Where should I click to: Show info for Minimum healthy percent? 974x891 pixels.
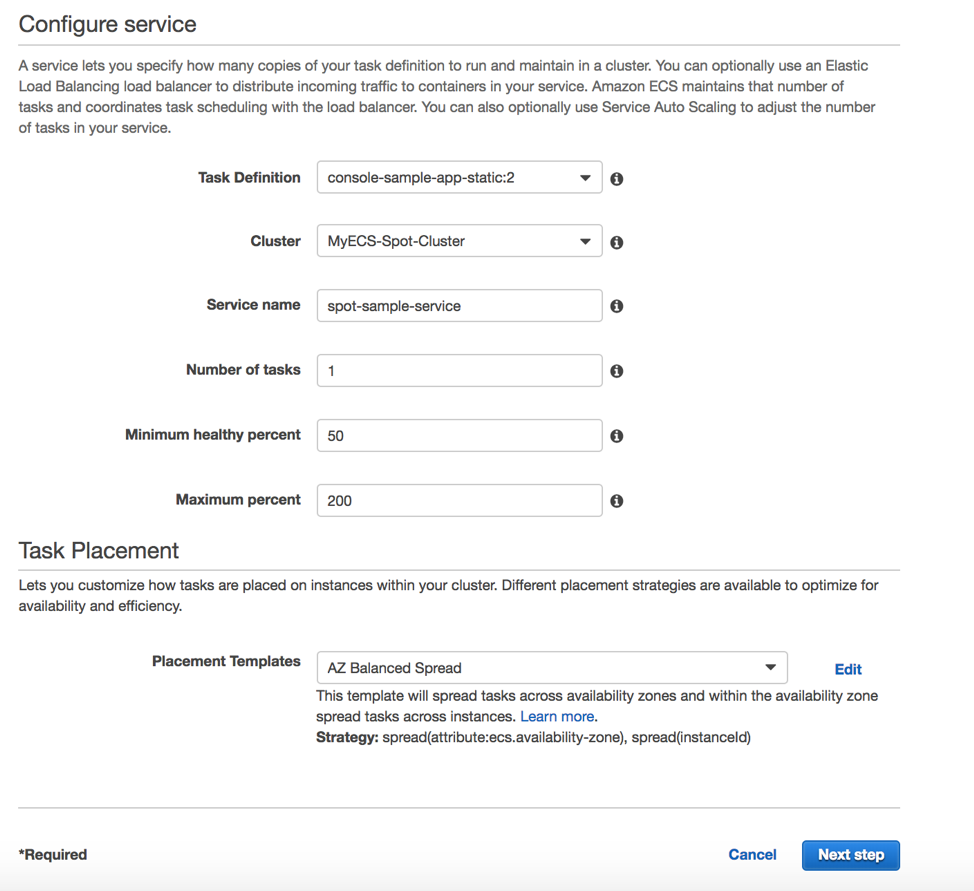pos(616,436)
